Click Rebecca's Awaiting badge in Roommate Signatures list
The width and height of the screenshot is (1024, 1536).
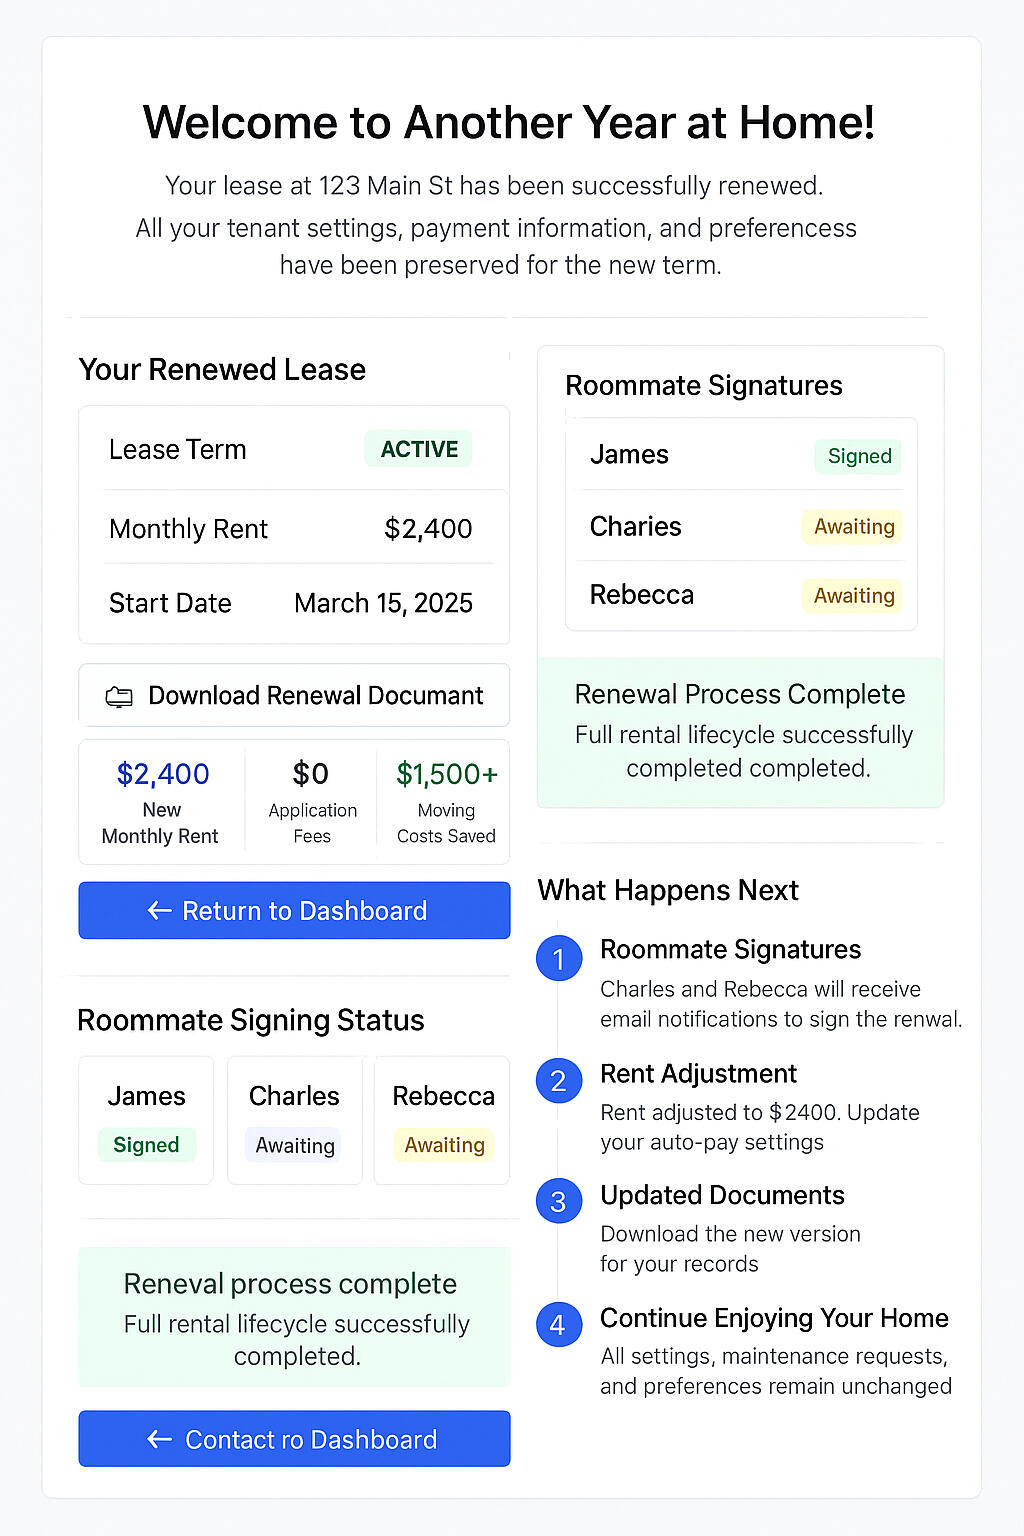tap(853, 596)
